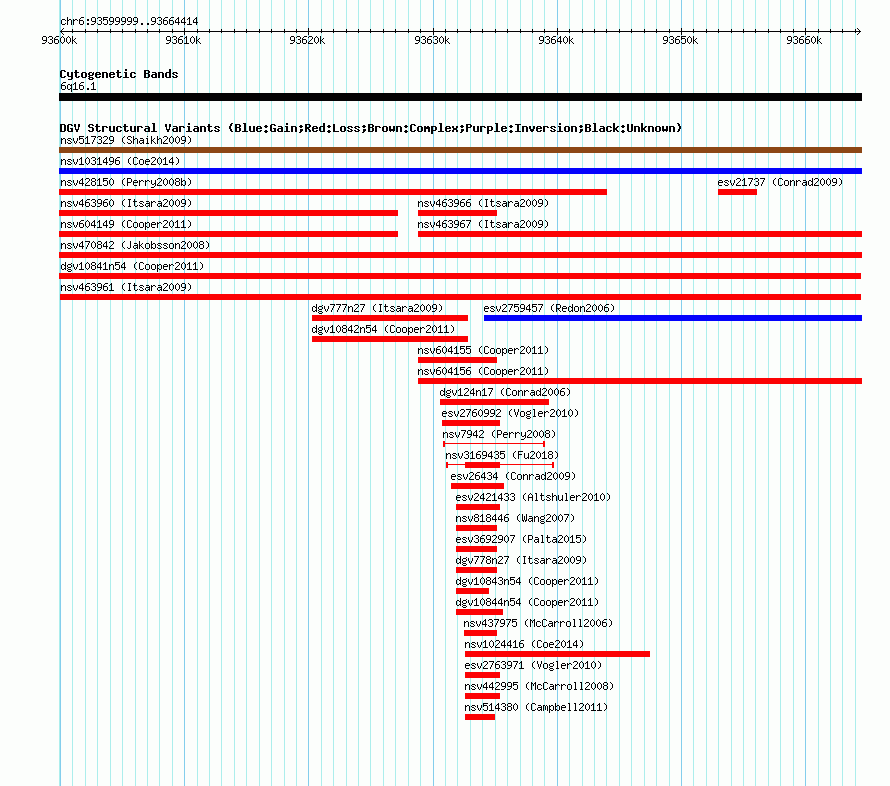Click the blue gain bar below nsv1031496
Viewport: 890px width, 786px height.
460,171
